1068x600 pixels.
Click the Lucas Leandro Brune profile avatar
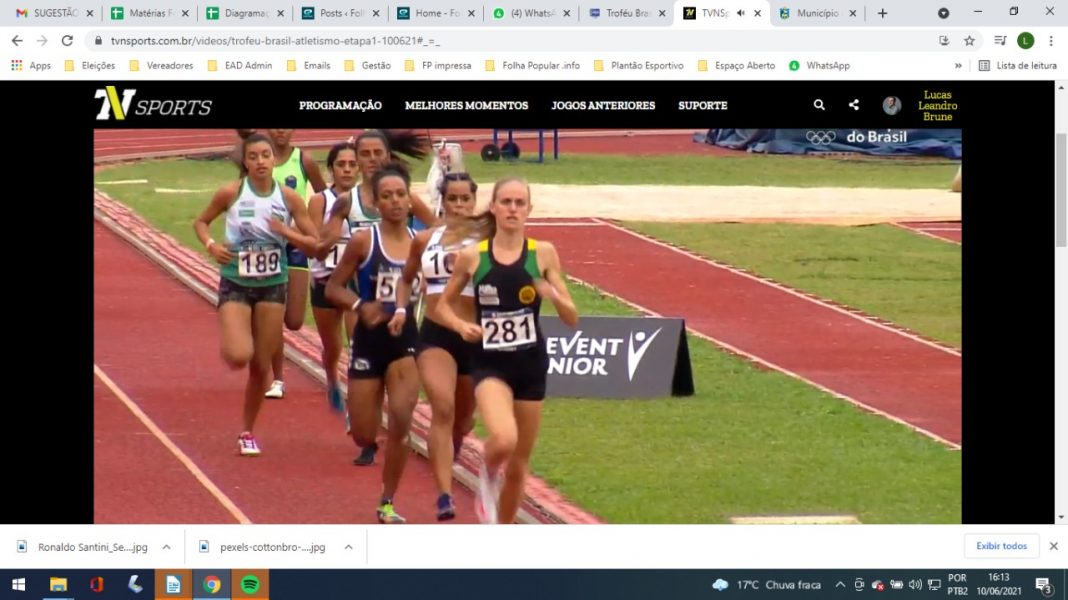pos(892,105)
